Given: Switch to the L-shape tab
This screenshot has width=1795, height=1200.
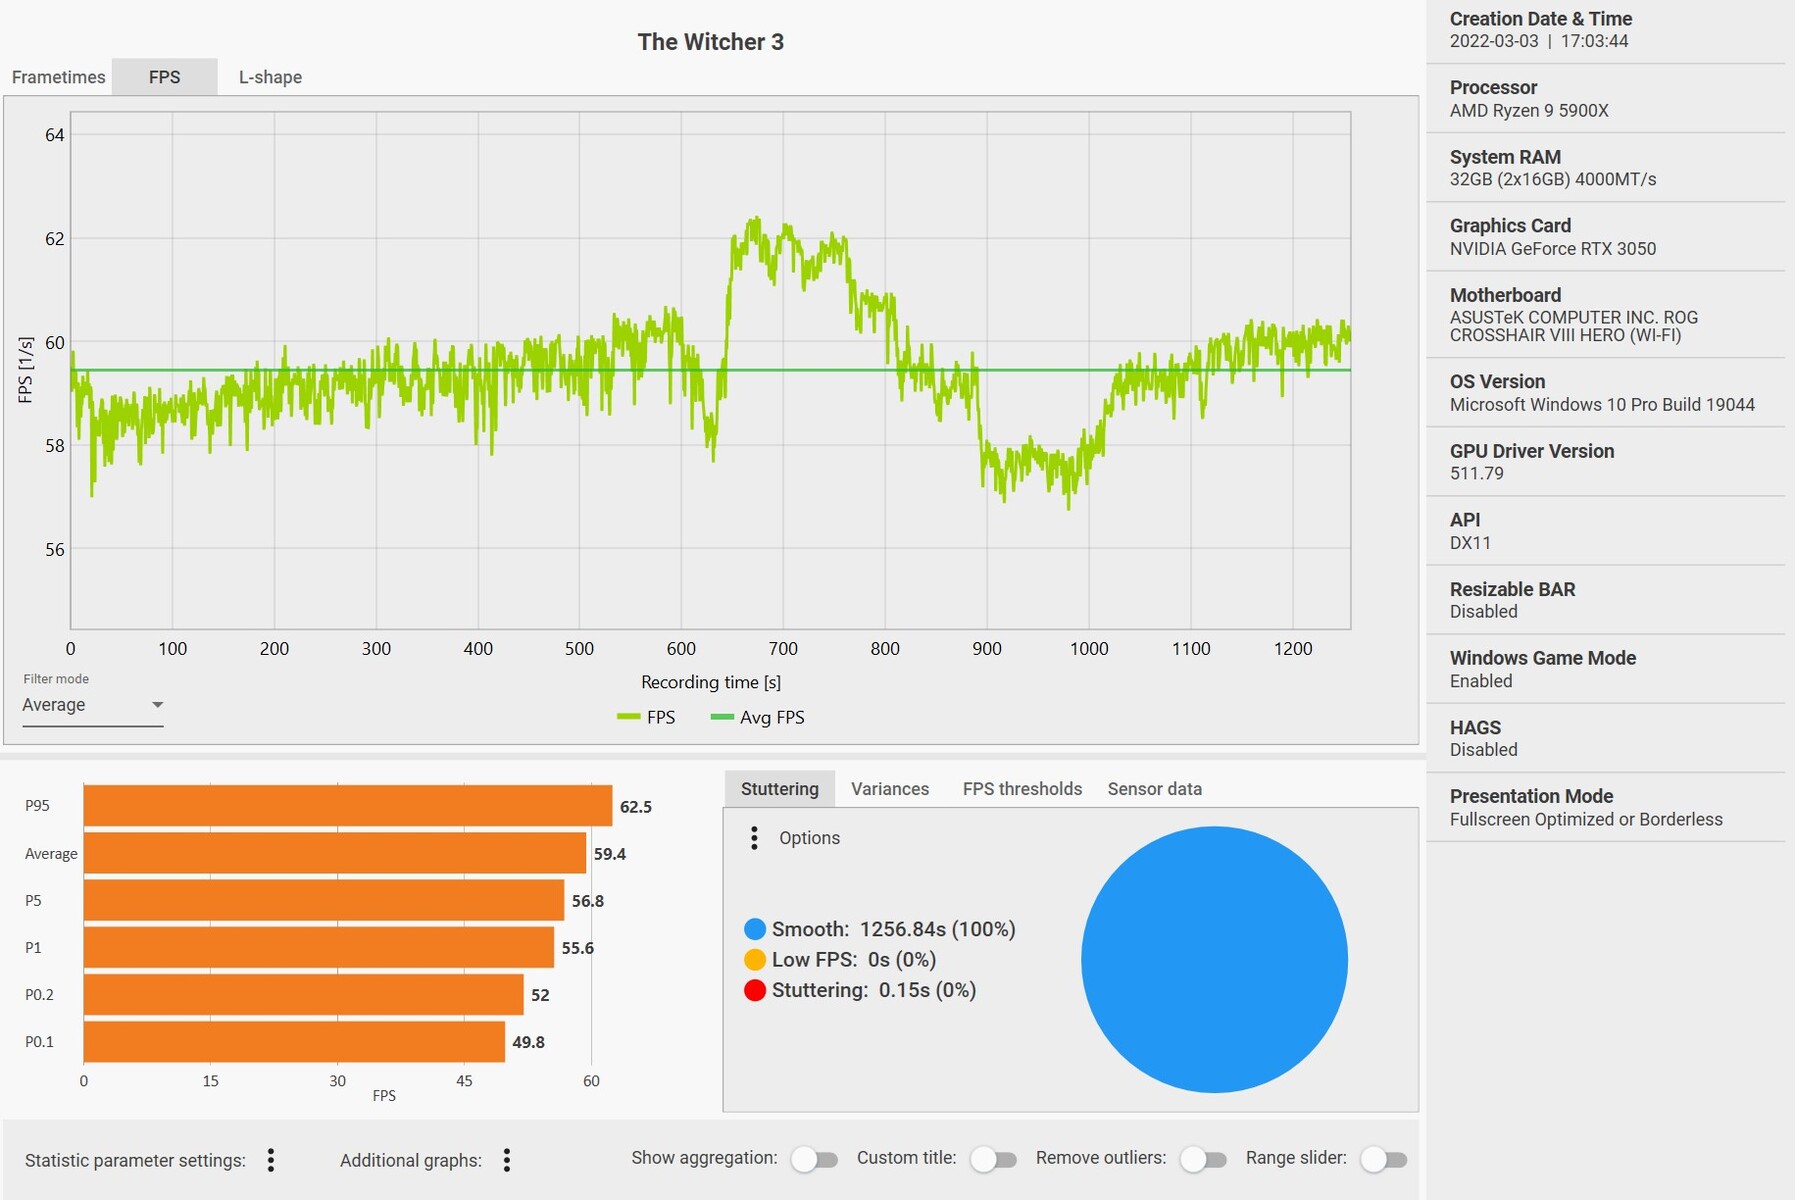Looking at the screenshot, I should click(x=270, y=77).
